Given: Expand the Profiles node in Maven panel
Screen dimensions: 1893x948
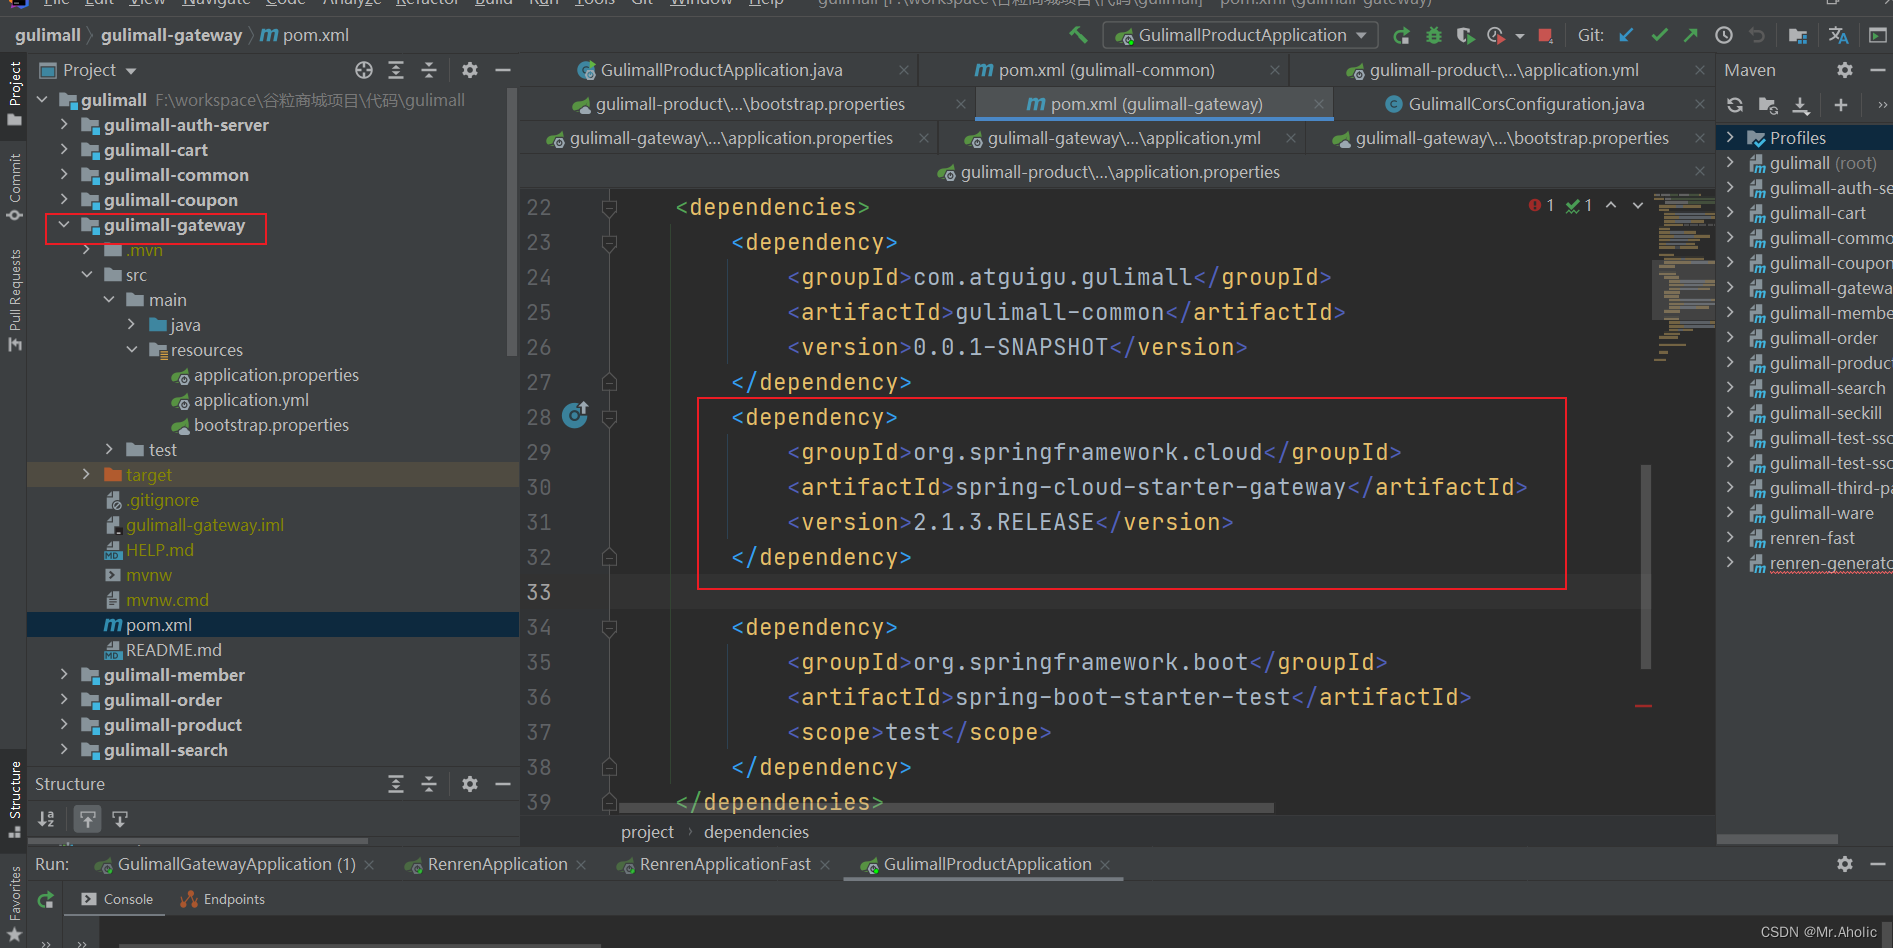Looking at the screenshot, I should coord(1730,138).
